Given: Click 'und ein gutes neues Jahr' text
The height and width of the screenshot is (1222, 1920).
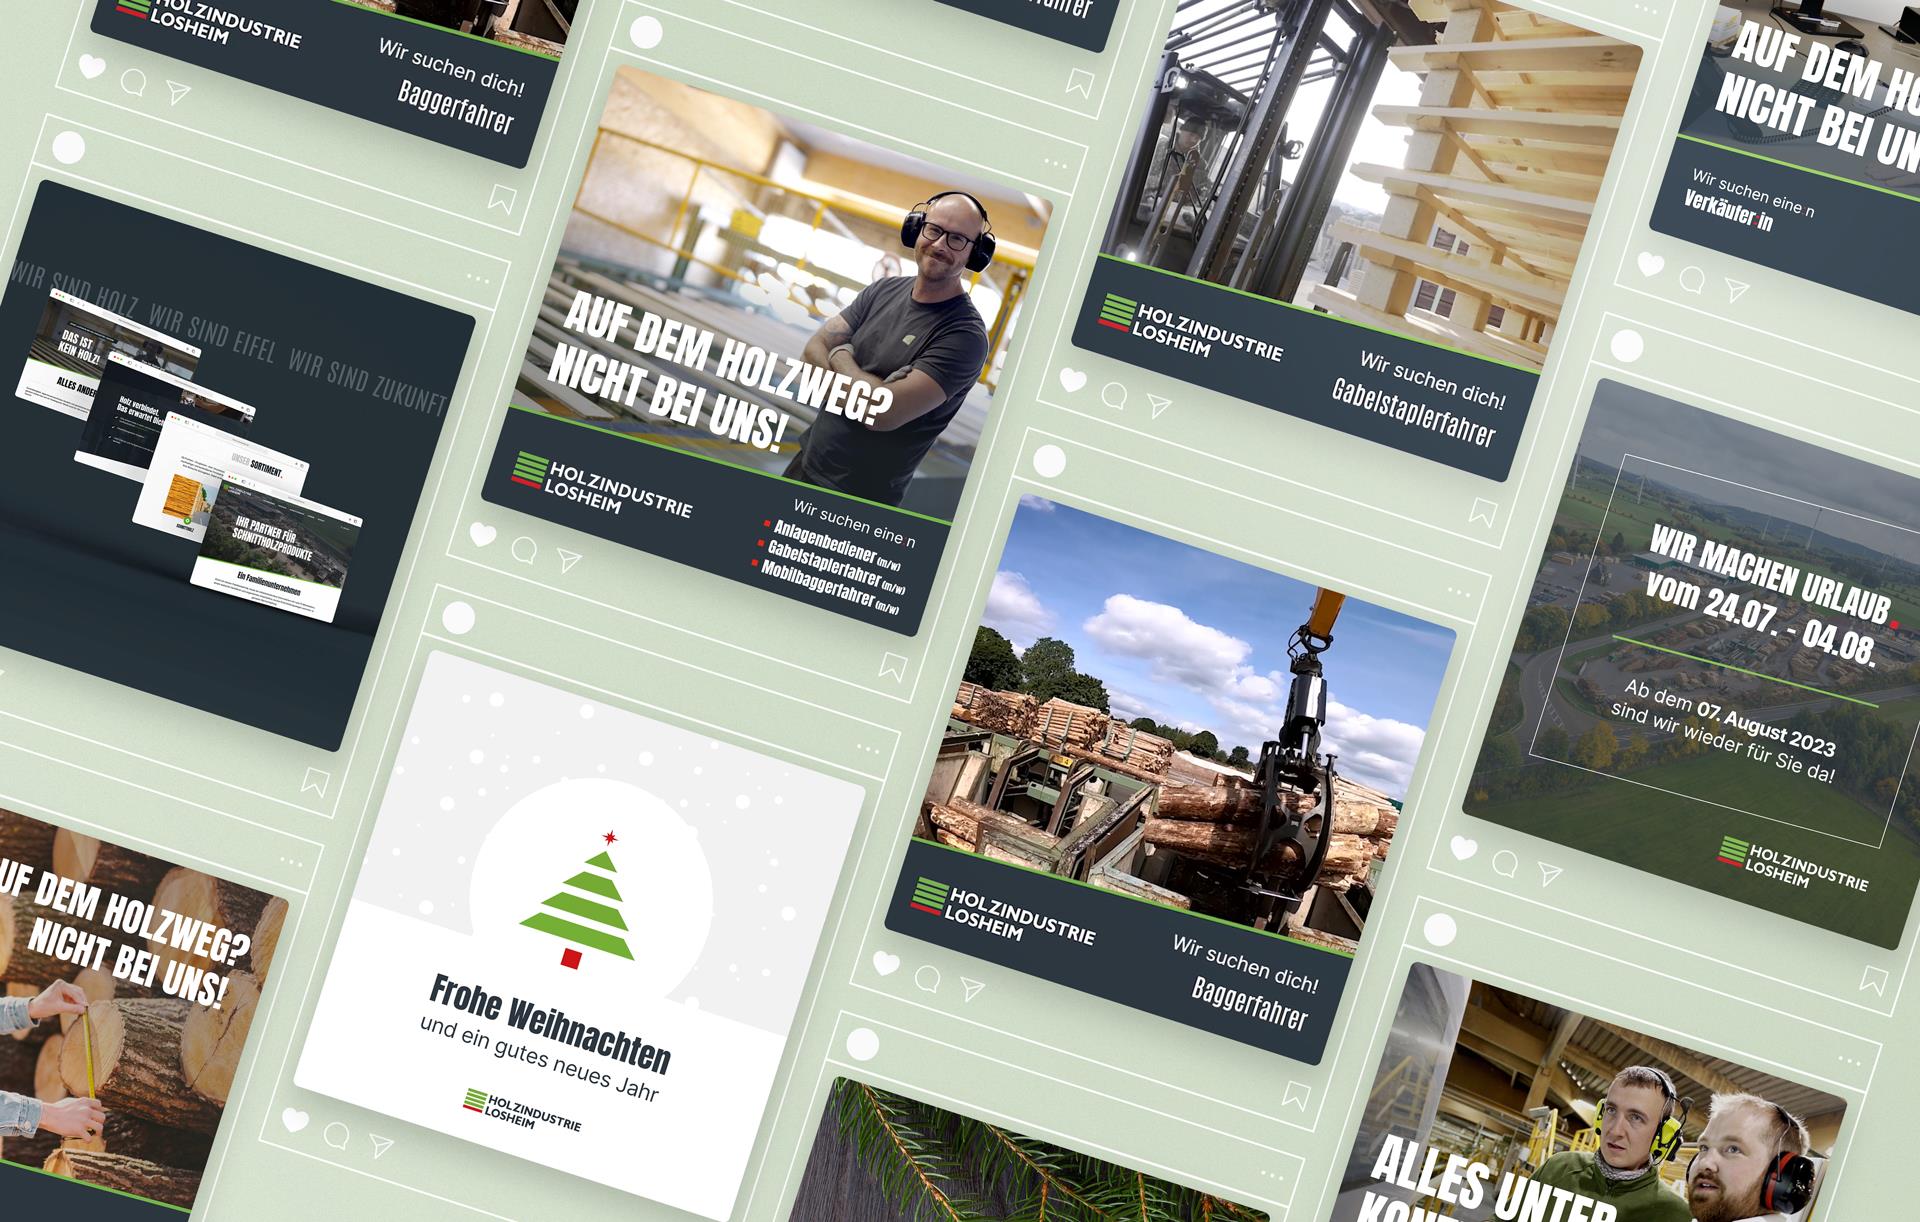Looking at the screenshot, I should [539, 1059].
